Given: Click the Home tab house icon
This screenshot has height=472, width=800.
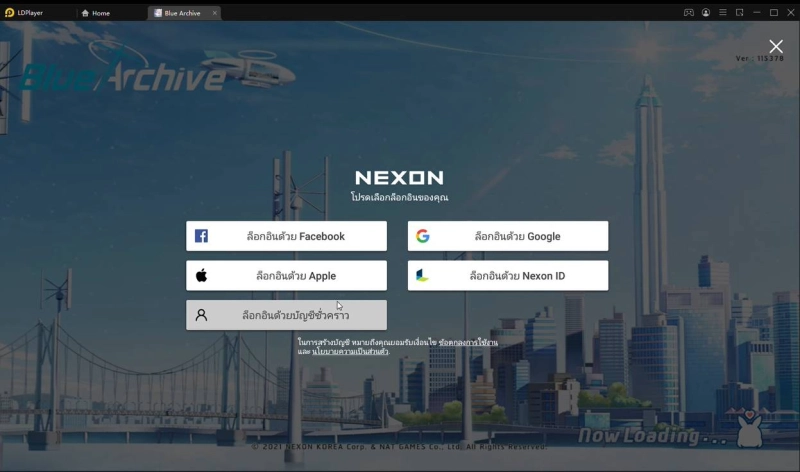Looking at the screenshot, I should [85, 13].
